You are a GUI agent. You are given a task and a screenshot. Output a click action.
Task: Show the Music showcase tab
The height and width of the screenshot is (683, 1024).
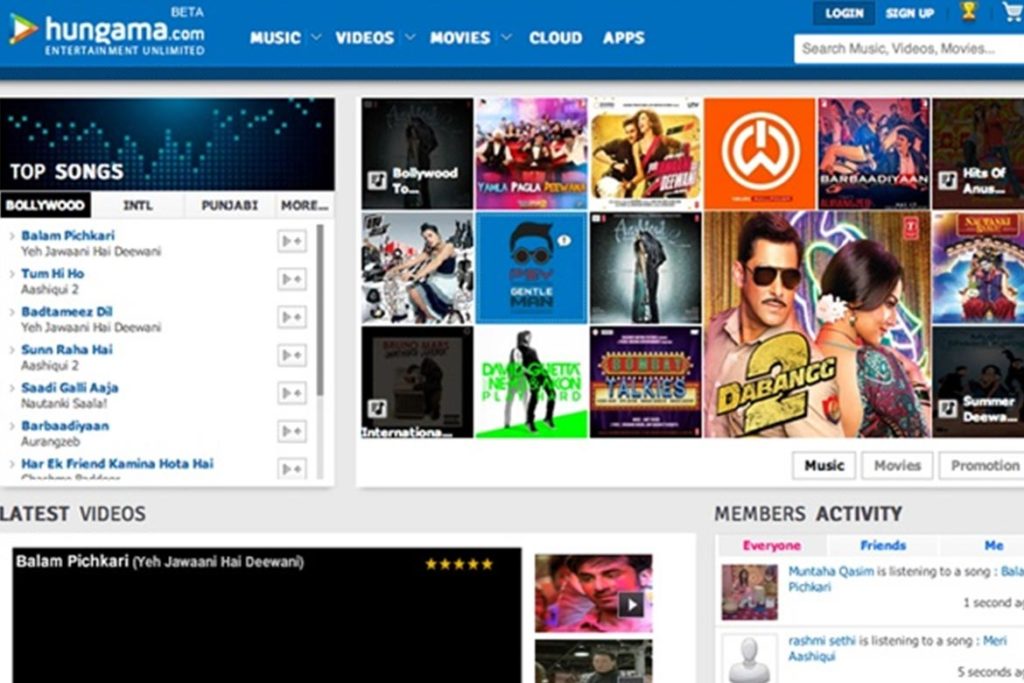[824, 466]
